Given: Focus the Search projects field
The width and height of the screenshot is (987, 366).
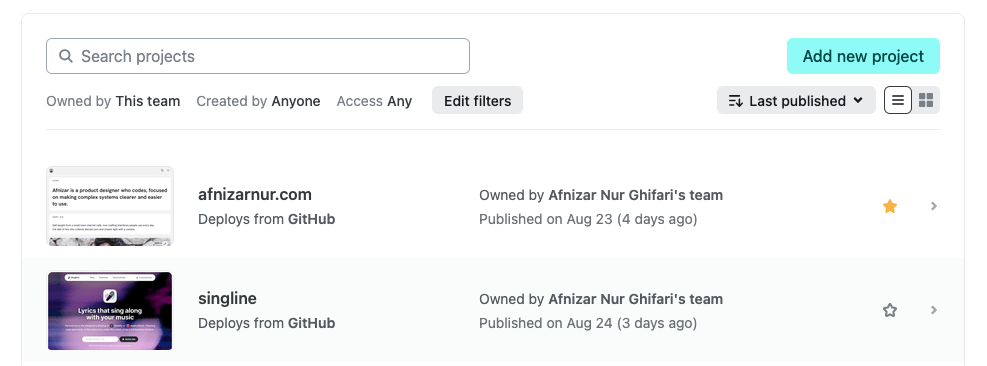Looking at the screenshot, I should tap(257, 56).
